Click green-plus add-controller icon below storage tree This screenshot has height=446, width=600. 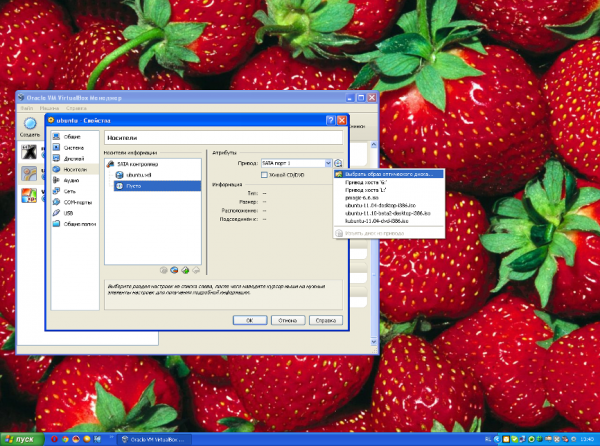click(185, 270)
